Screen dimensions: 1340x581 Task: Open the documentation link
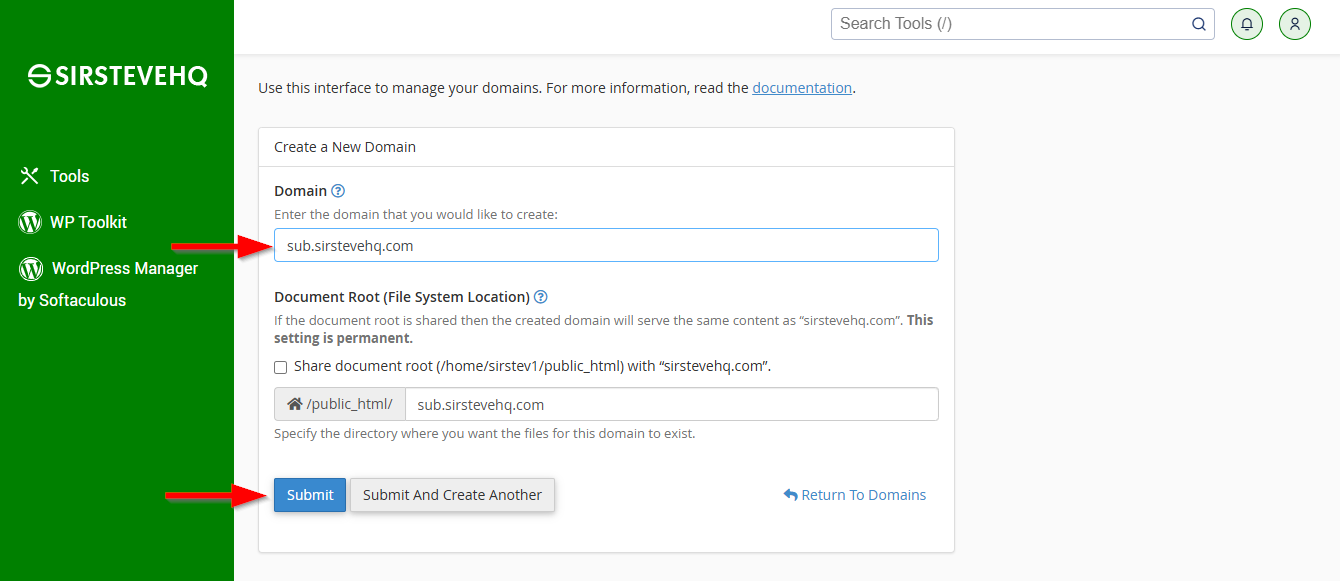(802, 88)
